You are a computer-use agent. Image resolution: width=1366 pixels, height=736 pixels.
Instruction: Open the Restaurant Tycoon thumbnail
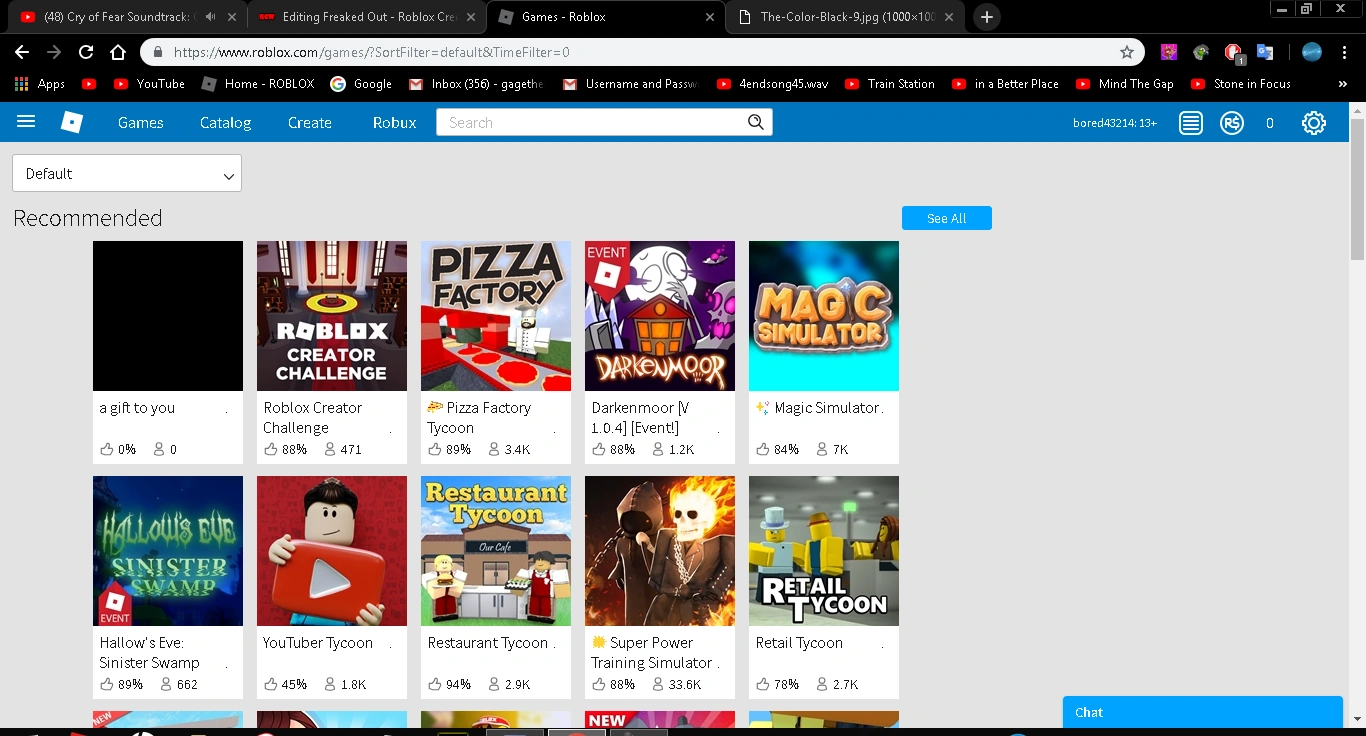pyautogui.click(x=496, y=551)
